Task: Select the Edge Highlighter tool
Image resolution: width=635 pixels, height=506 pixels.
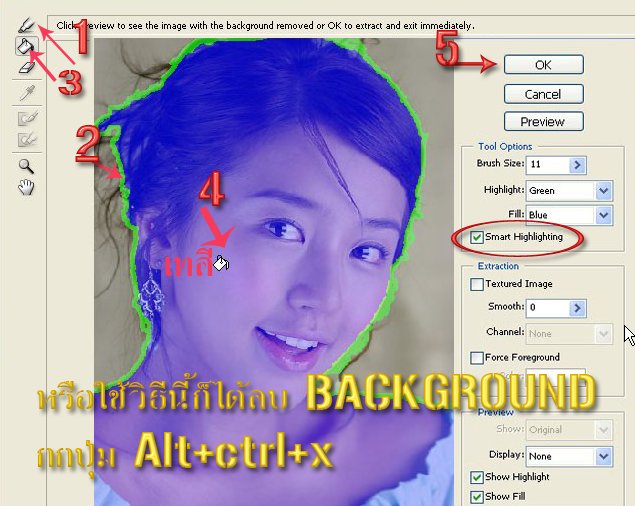Action: coord(27,25)
